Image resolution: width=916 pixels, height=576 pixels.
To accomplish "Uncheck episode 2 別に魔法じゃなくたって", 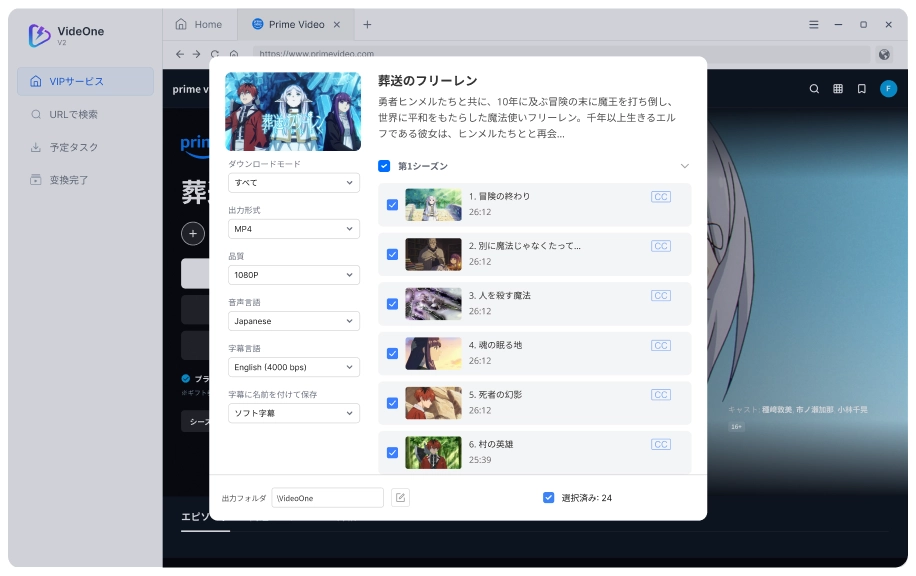I will coord(393,254).
